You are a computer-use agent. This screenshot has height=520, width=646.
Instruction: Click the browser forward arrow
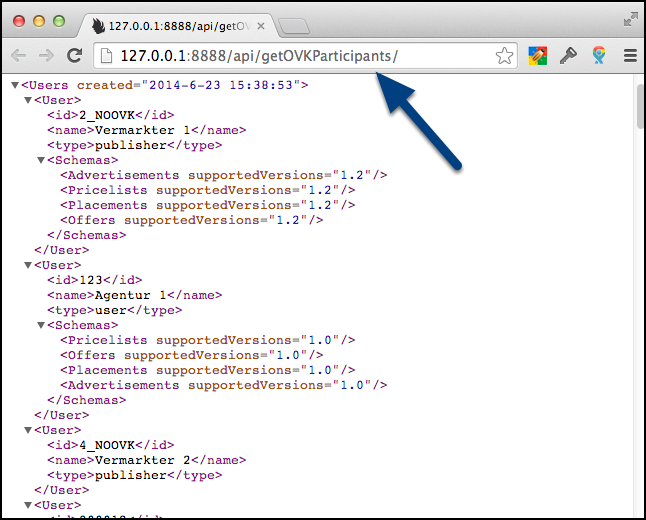[46, 55]
